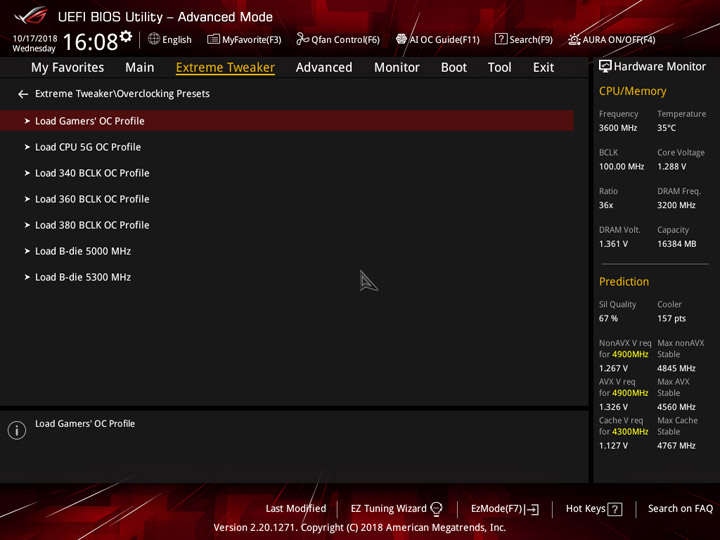Click the 10/17/2018 date
The image size is (720, 540).
[35, 39]
